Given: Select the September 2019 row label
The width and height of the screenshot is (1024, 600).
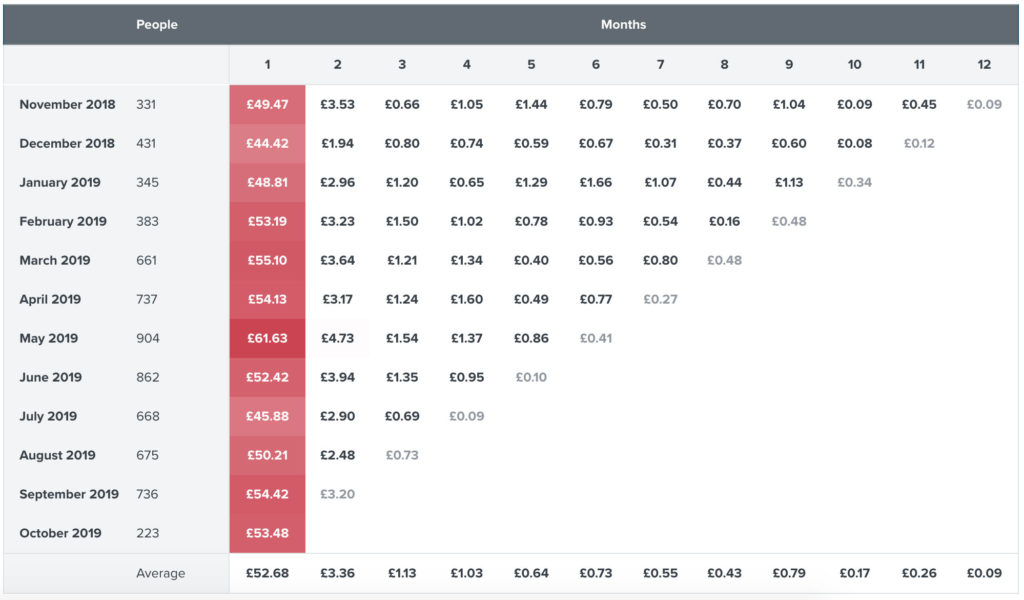Looking at the screenshot, I should pos(69,494).
